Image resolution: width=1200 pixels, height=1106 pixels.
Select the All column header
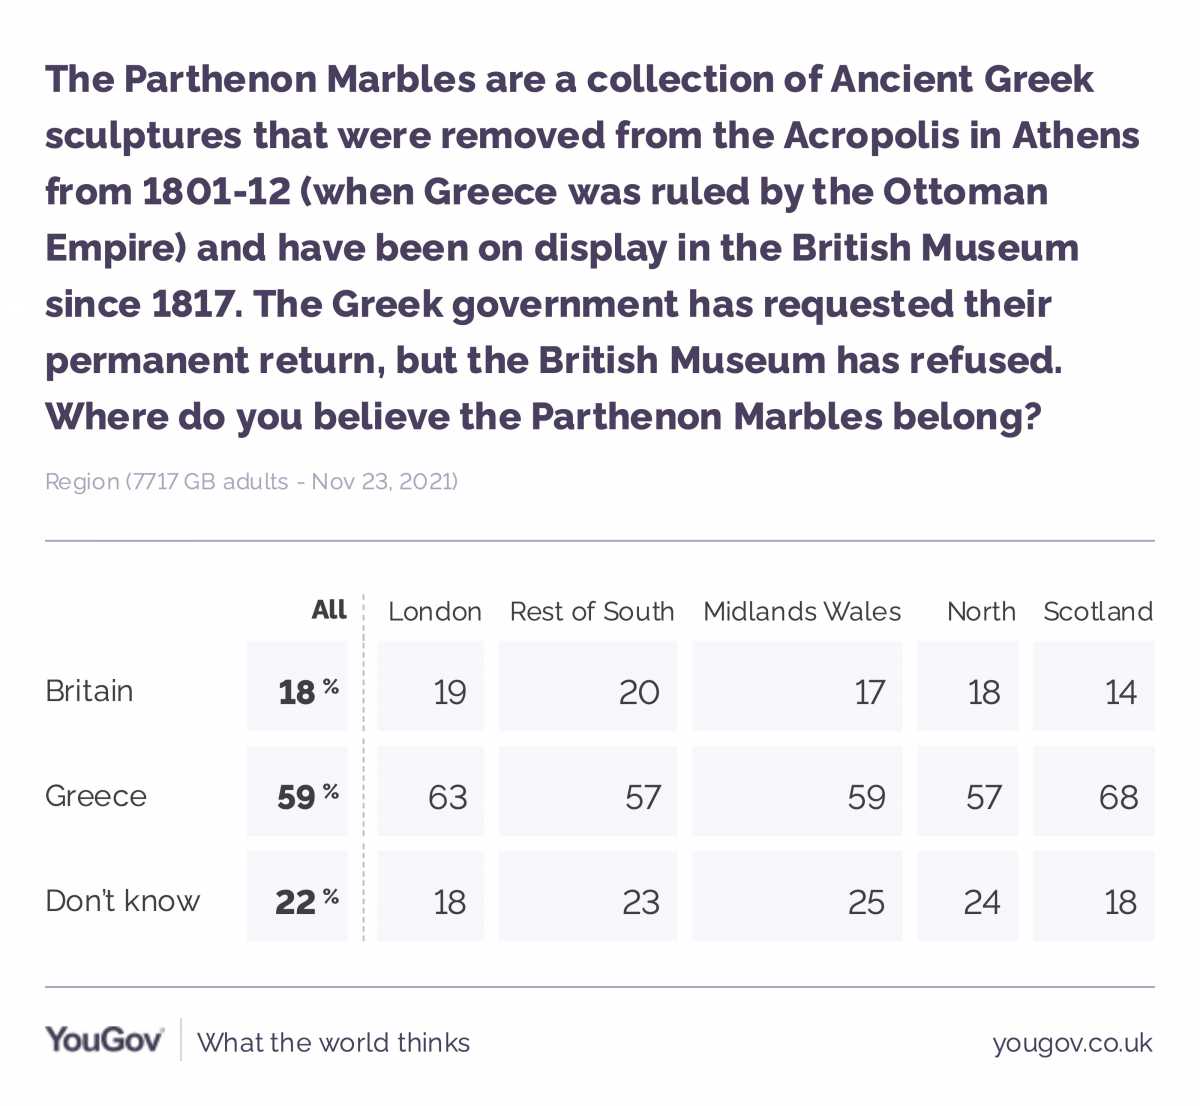pyautogui.click(x=329, y=610)
